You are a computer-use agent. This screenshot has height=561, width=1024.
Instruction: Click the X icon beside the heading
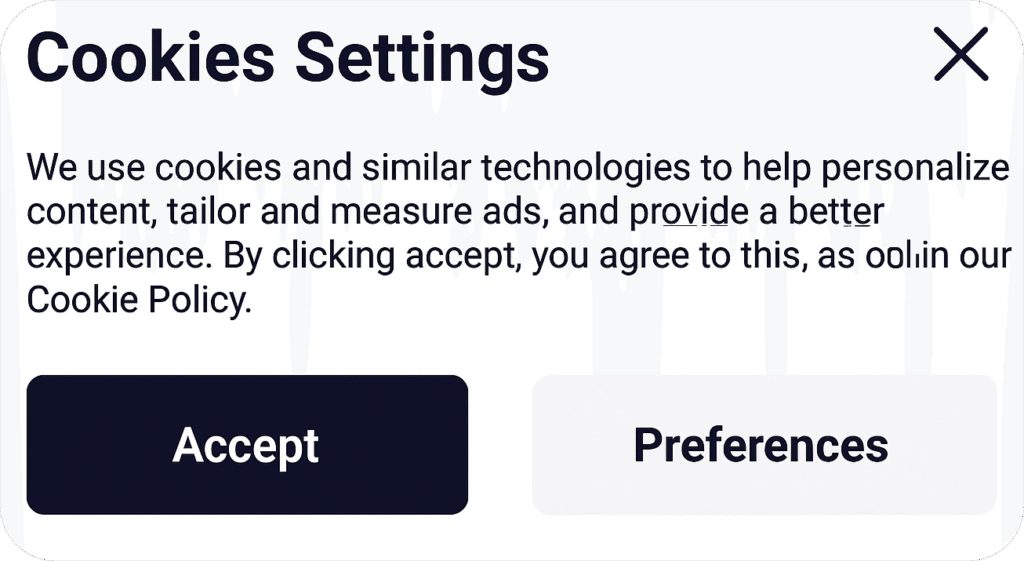tap(961, 56)
